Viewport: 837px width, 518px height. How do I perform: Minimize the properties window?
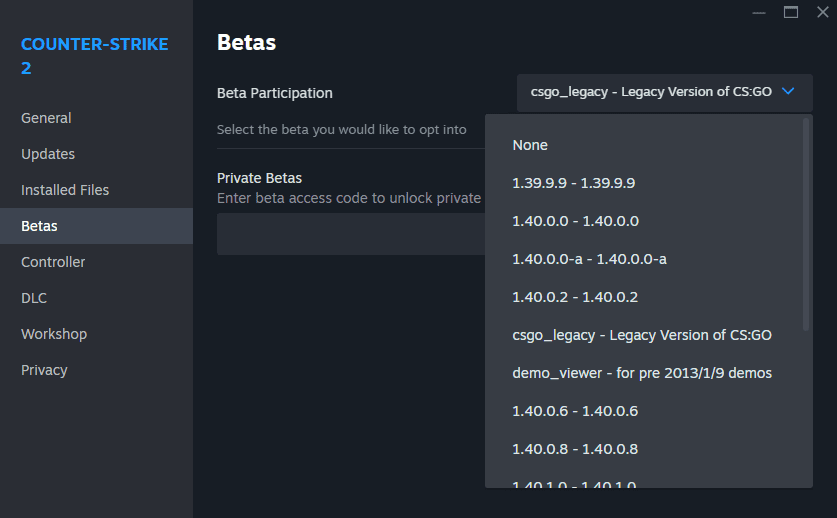tap(760, 12)
